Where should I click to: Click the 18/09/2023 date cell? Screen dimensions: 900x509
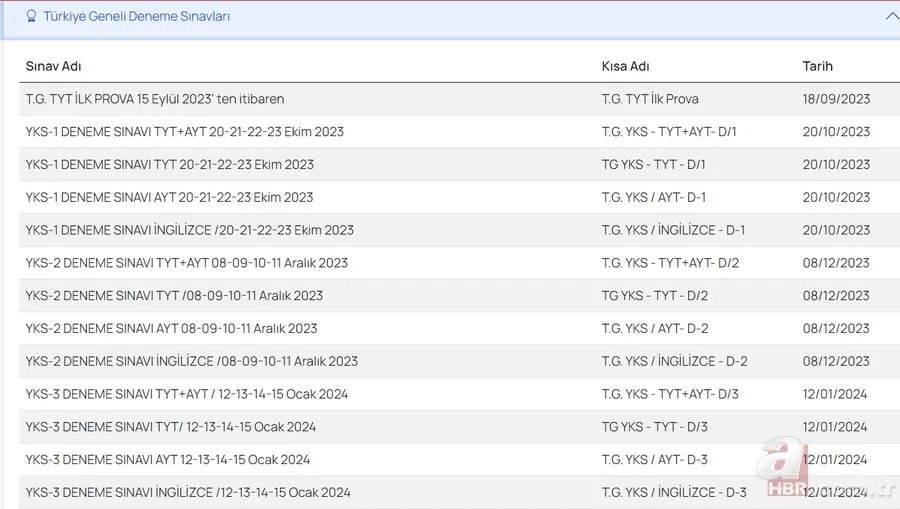click(836, 99)
